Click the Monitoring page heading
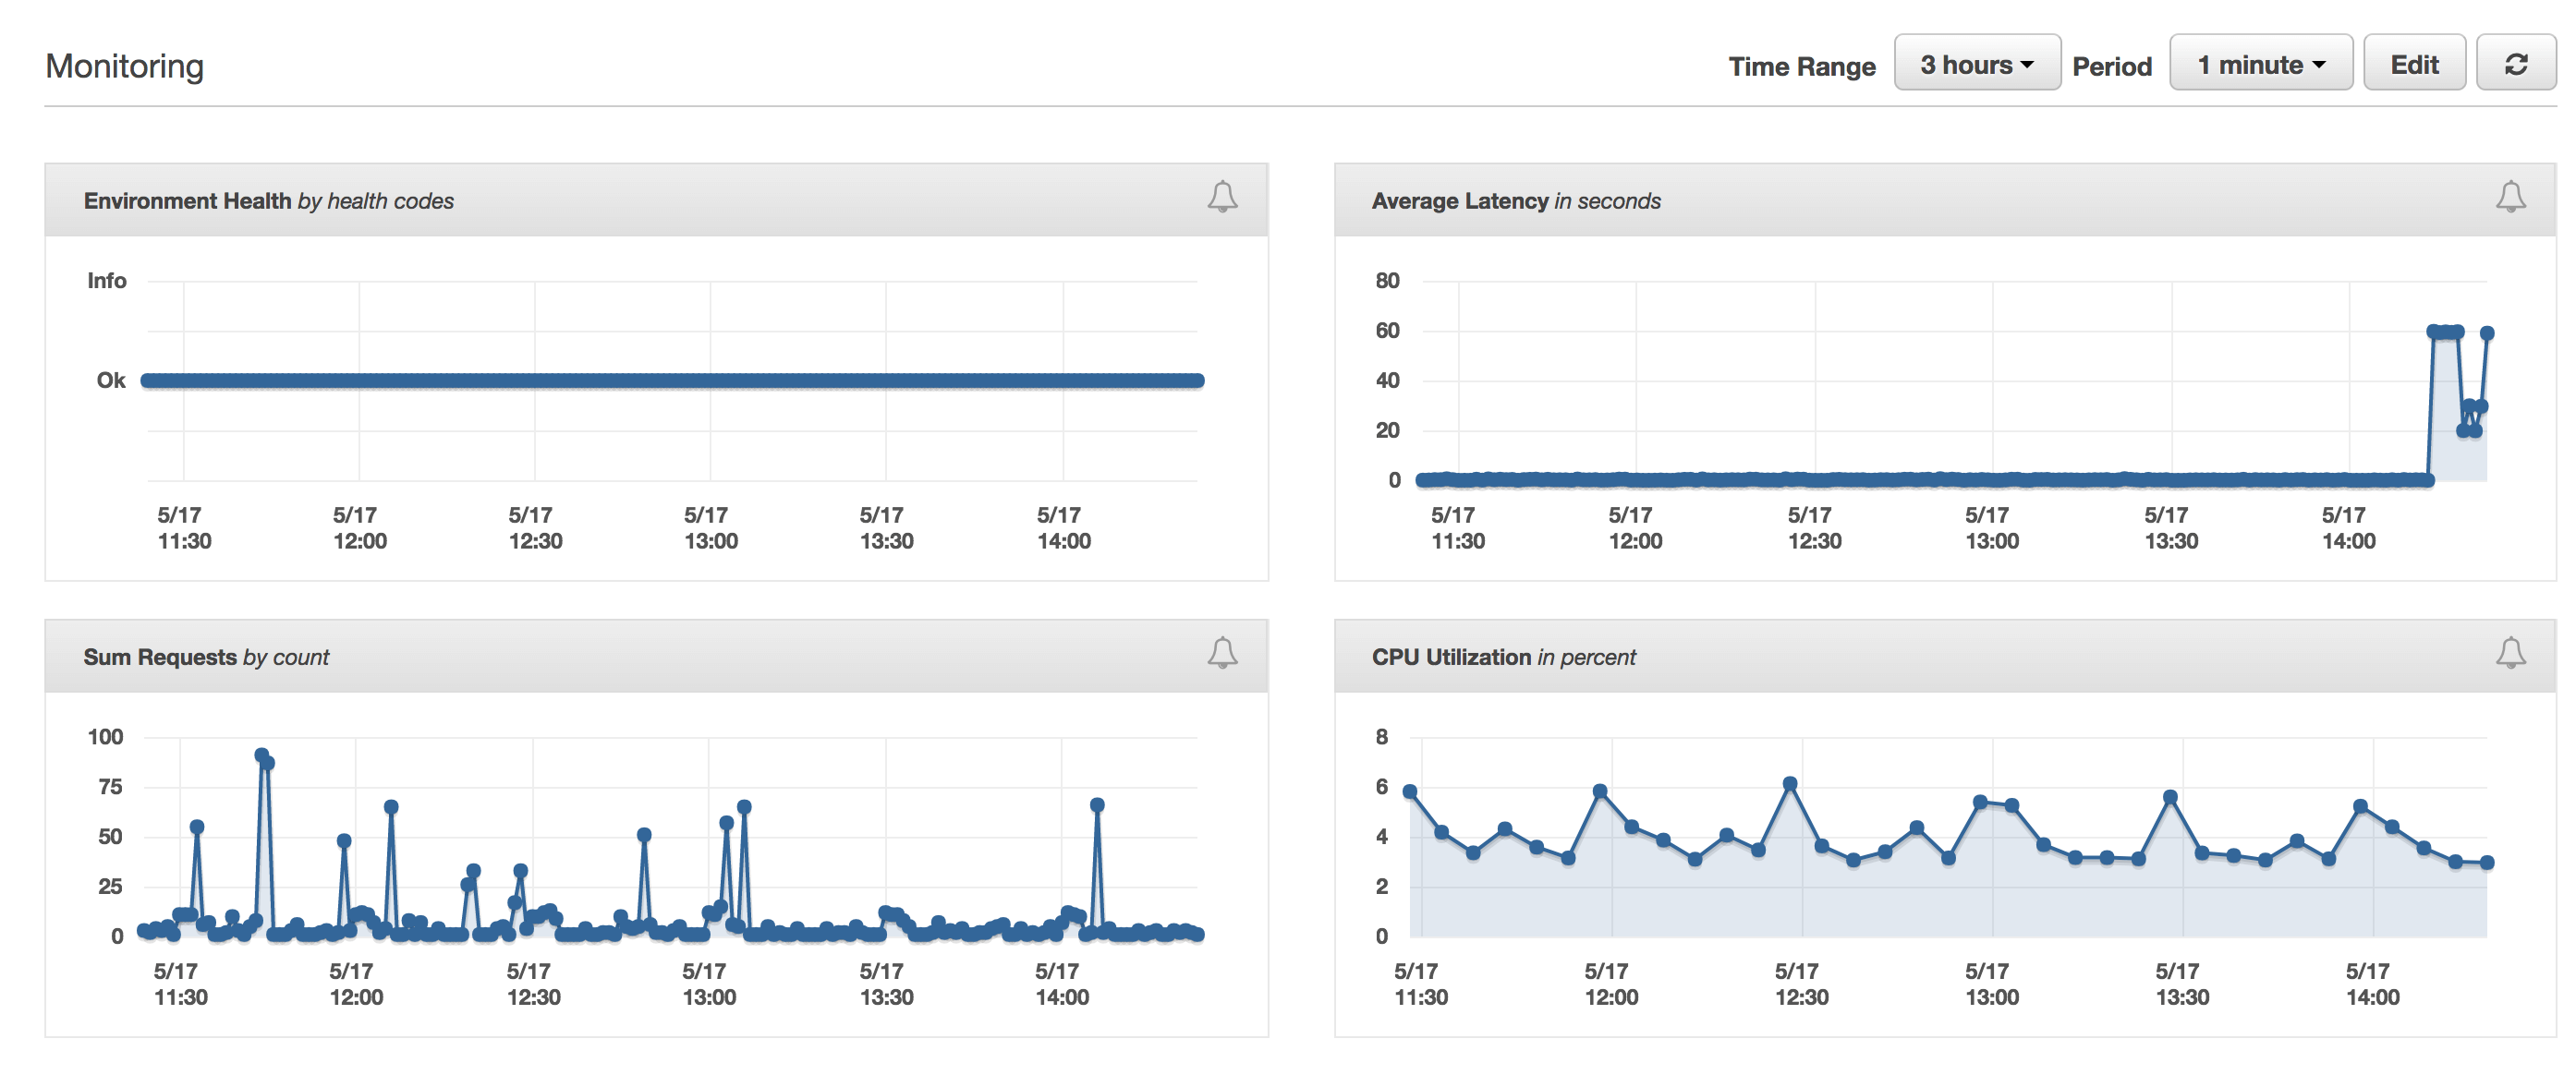Viewport: 2576px width, 1075px height. point(125,66)
